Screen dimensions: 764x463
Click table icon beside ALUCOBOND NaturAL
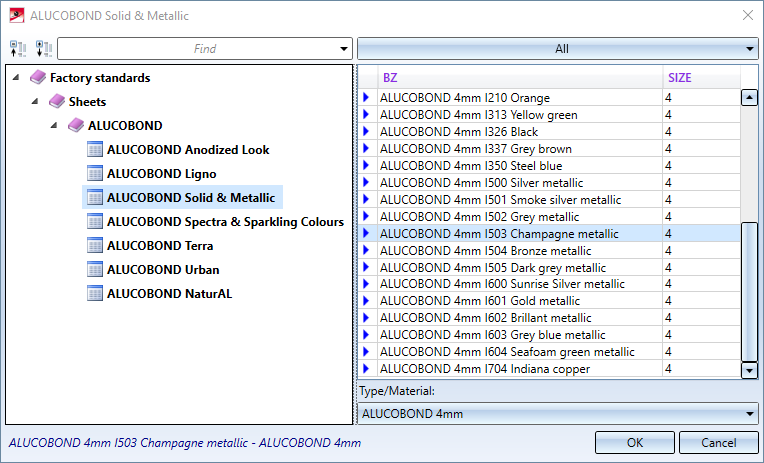point(95,293)
